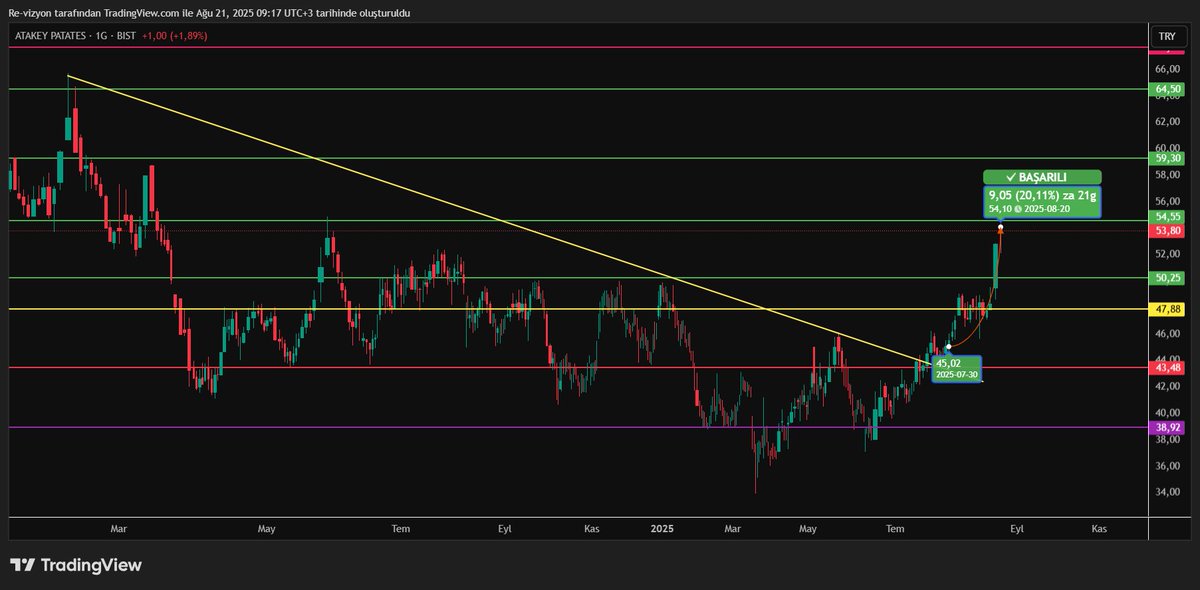The height and width of the screenshot is (590, 1200).
Task: Click the 59,30 green price tag
Action: (1168, 158)
